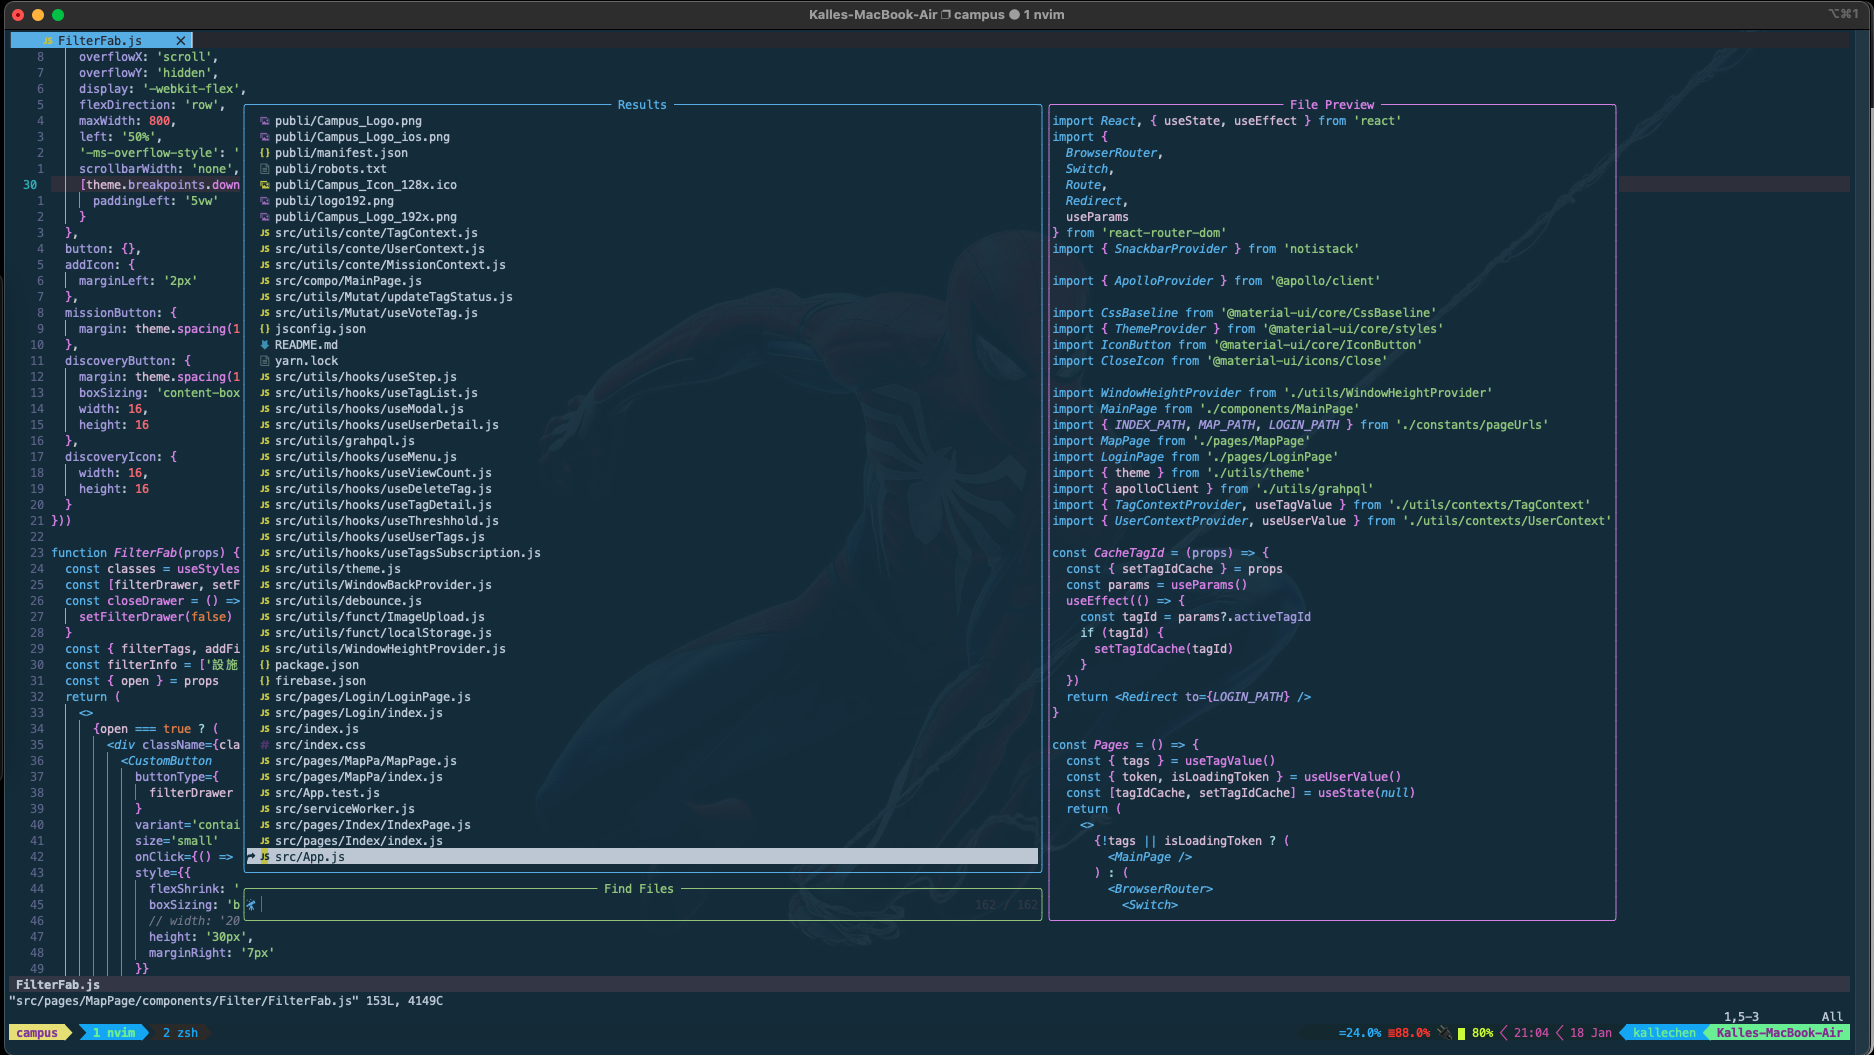
Task: Select src/utils/funct/ImageUpload.js result
Action: coord(380,617)
